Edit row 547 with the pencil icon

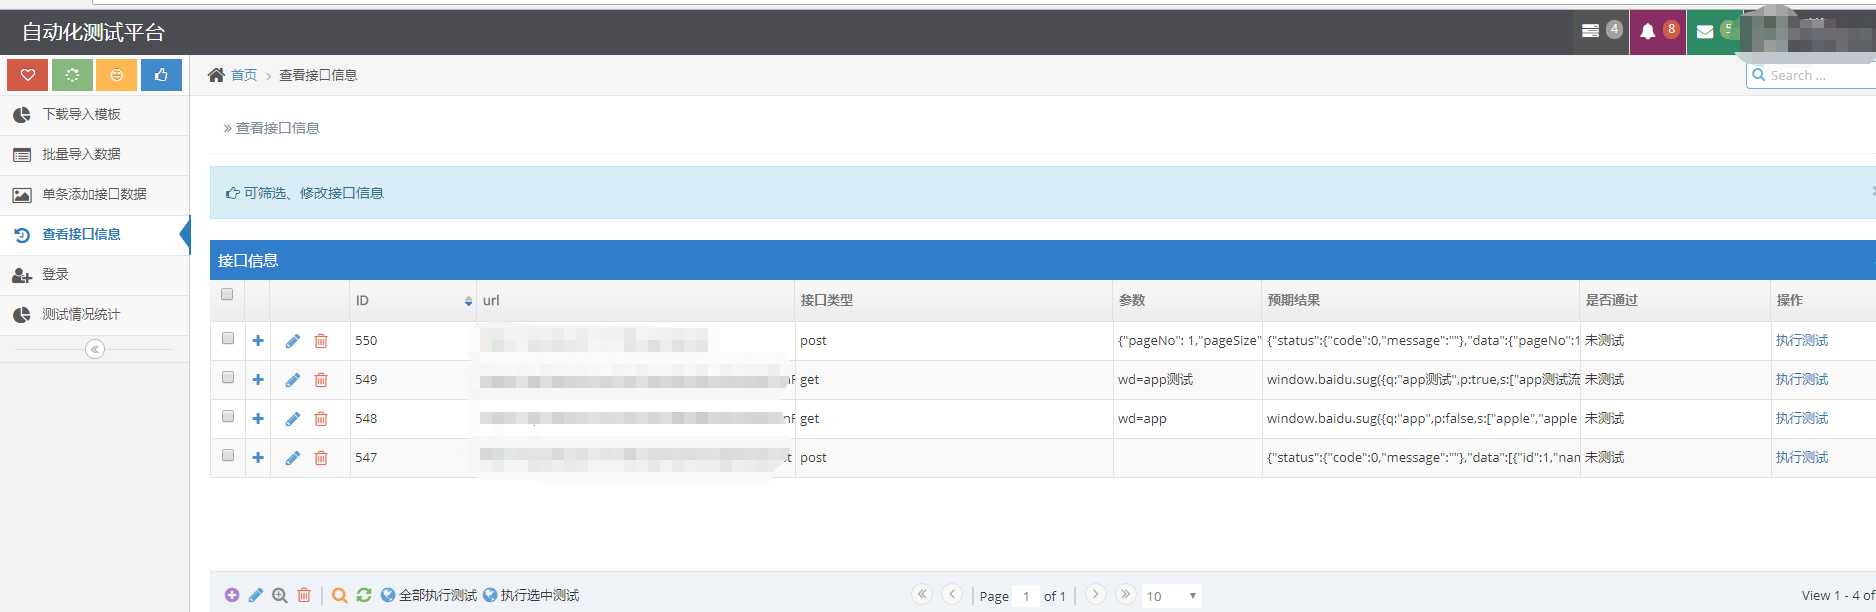click(x=293, y=458)
